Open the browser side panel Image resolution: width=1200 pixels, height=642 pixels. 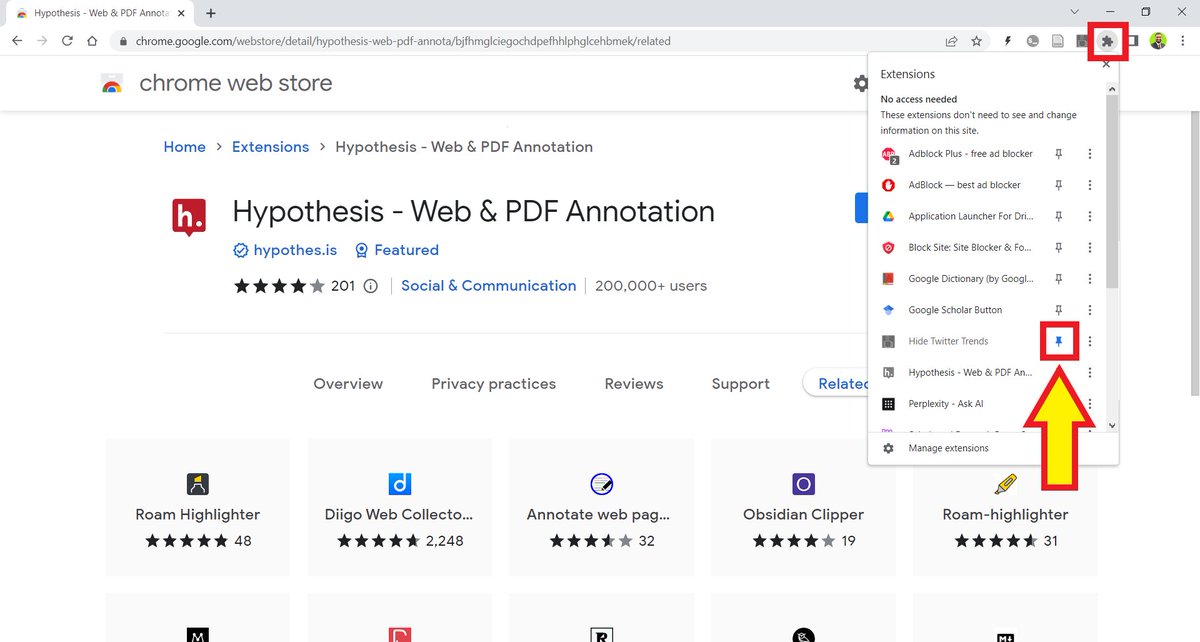click(x=1133, y=41)
